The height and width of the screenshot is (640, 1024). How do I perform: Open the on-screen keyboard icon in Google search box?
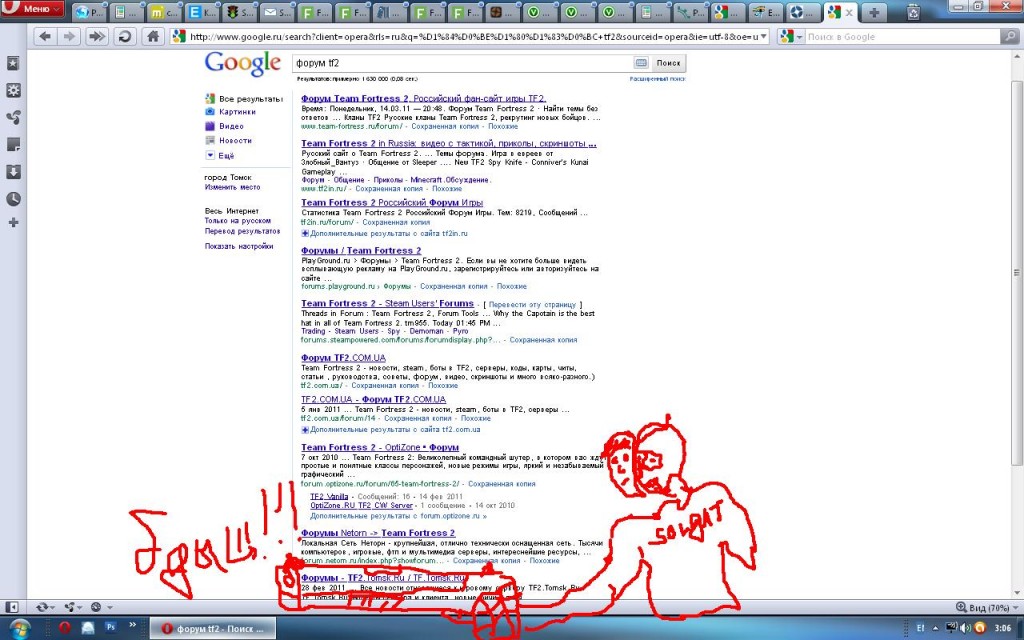pyautogui.click(x=641, y=63)
